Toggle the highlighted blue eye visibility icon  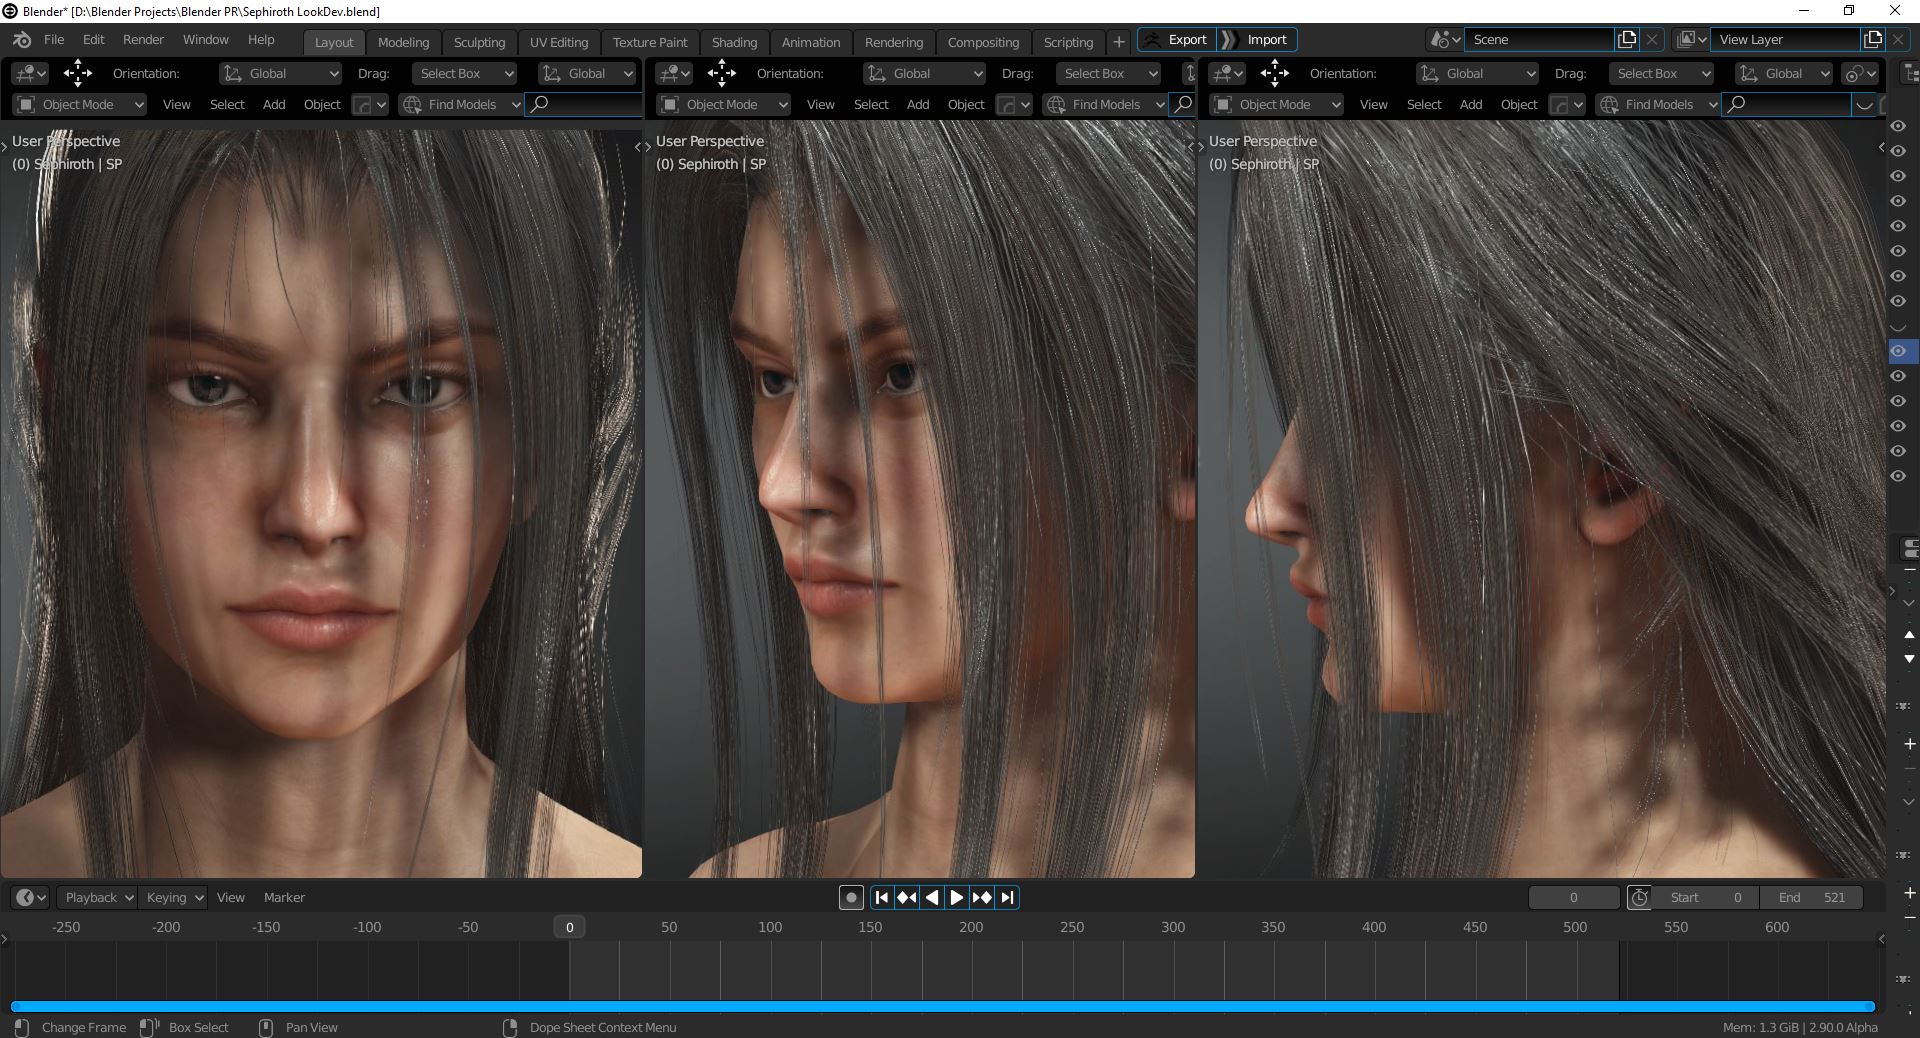click(1898, 351)
